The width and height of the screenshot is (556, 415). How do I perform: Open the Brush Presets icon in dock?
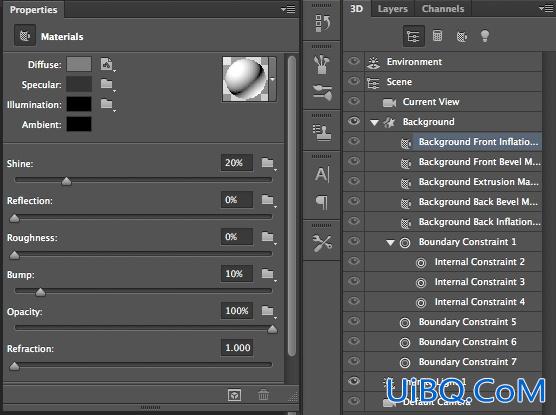click(322, 92)
